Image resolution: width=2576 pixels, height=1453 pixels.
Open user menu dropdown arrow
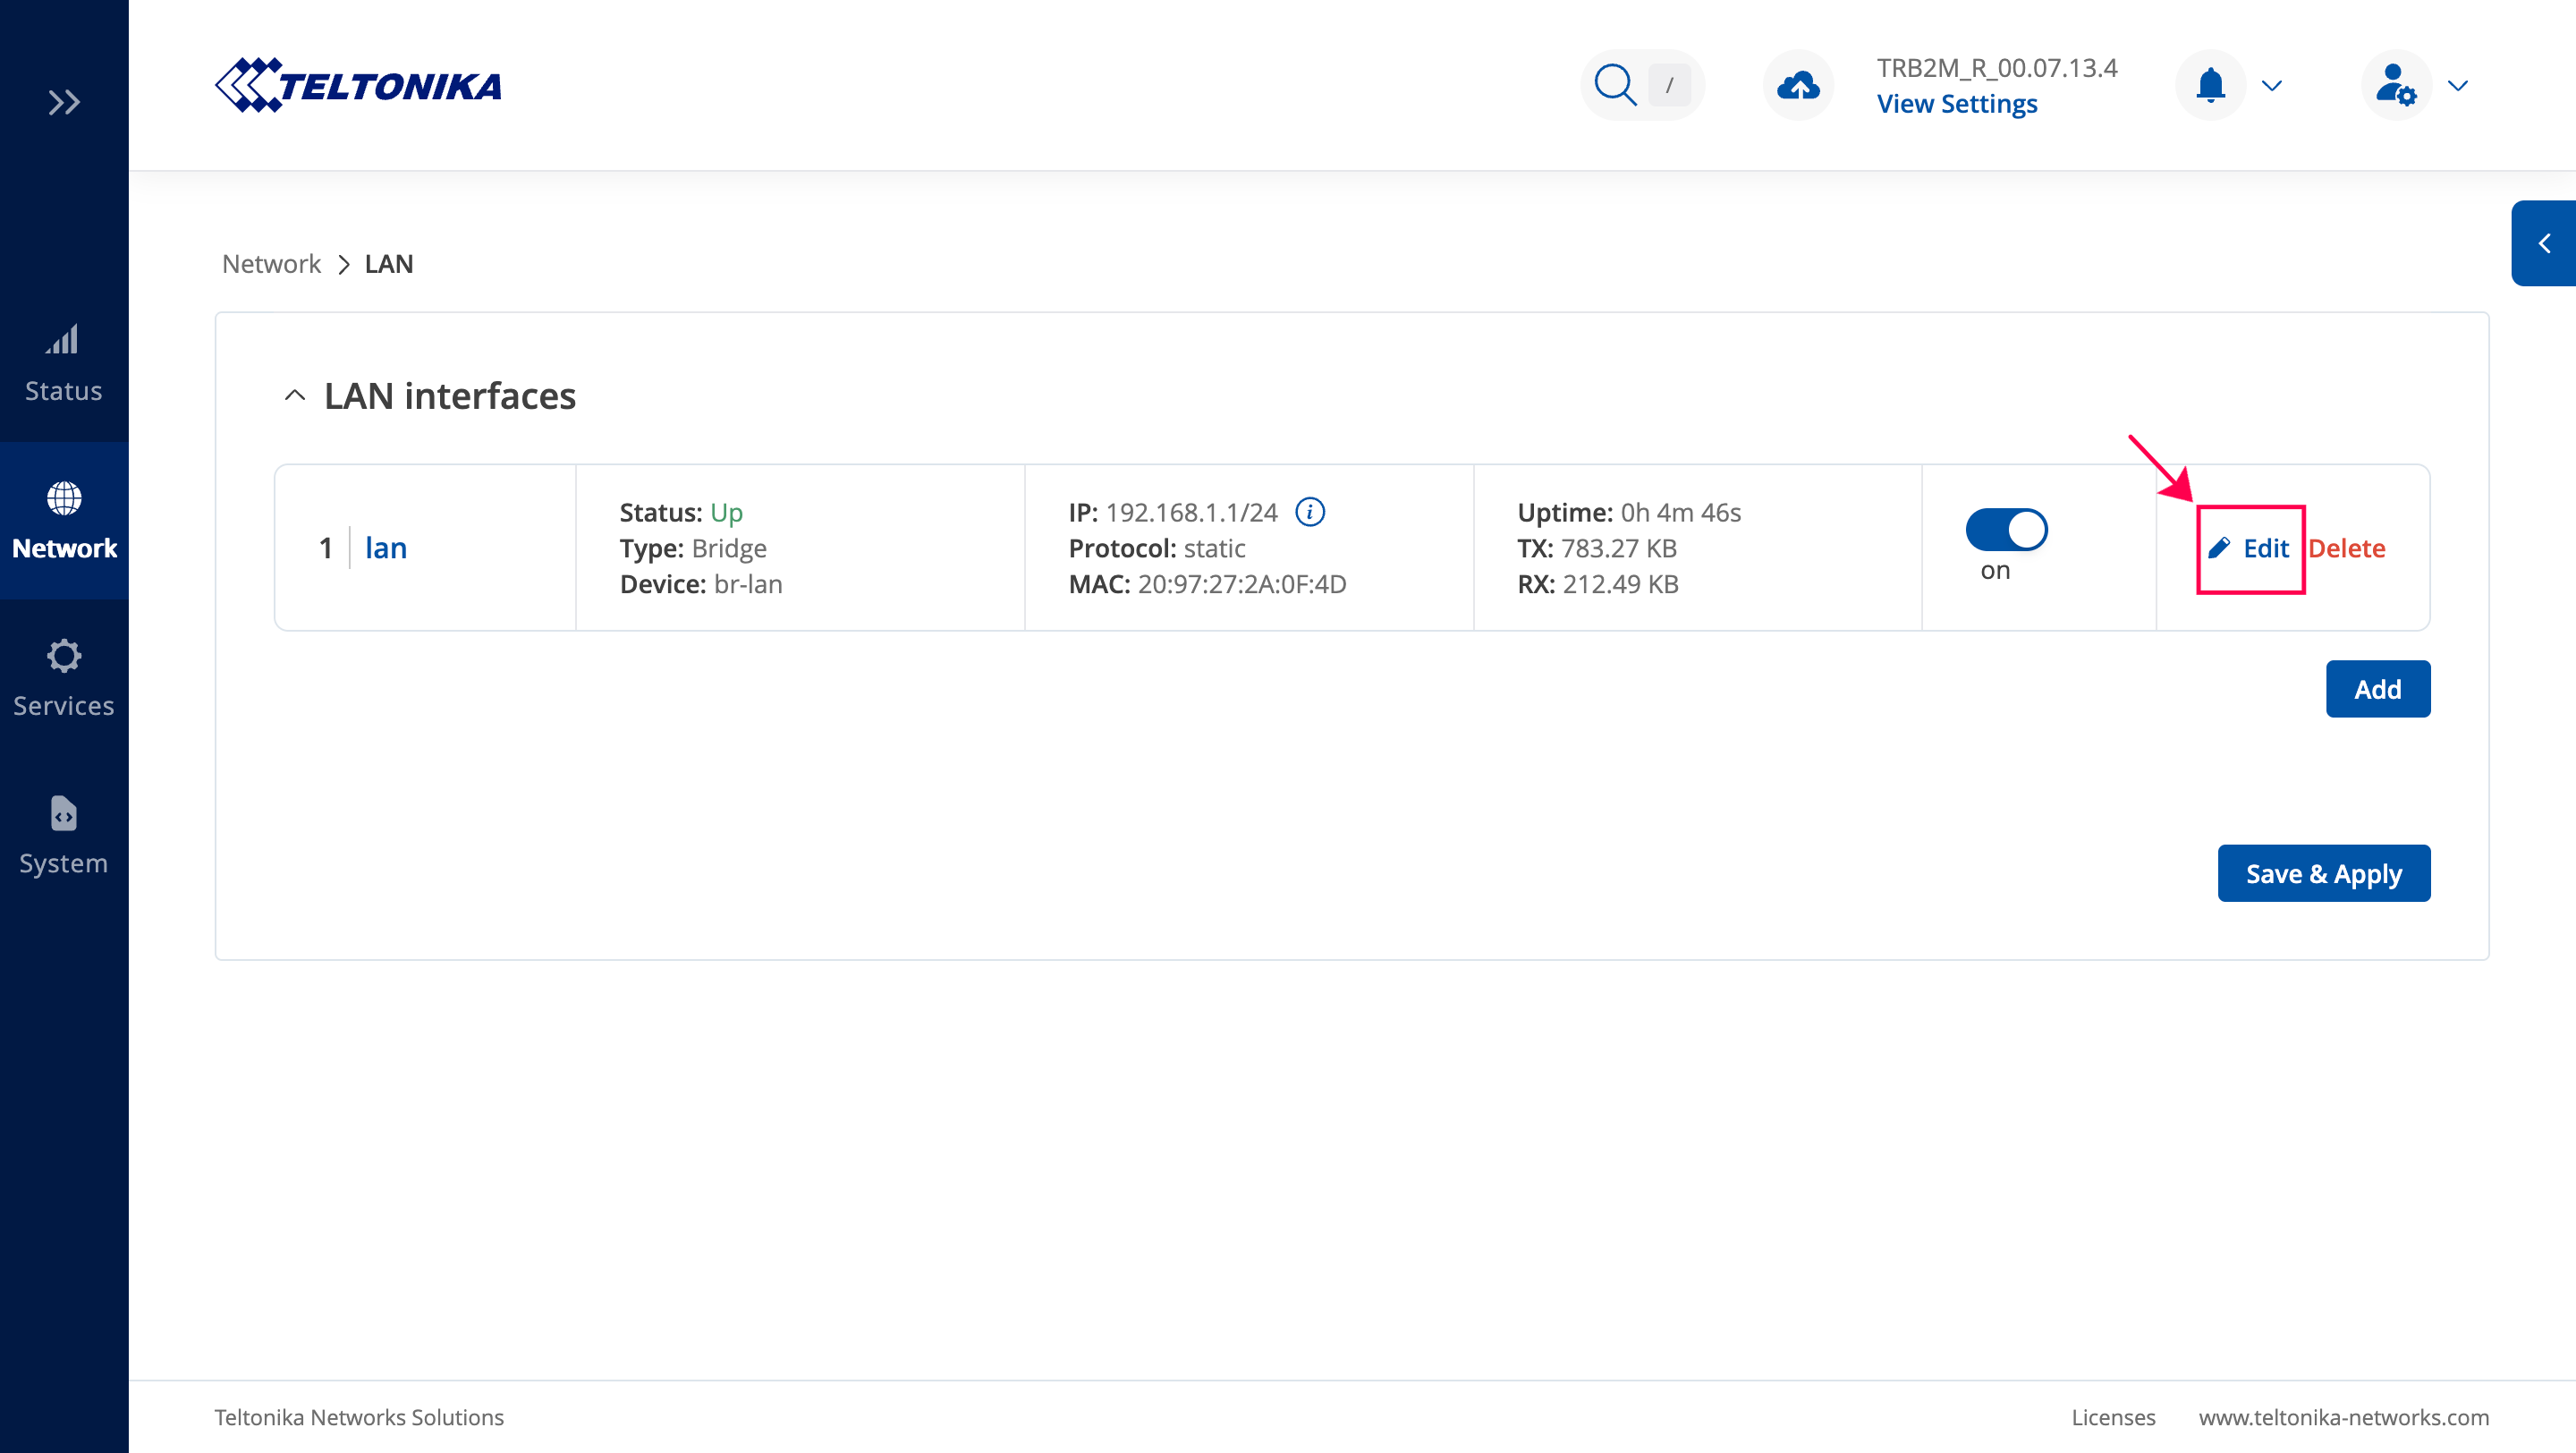(x=2458, y=85)
